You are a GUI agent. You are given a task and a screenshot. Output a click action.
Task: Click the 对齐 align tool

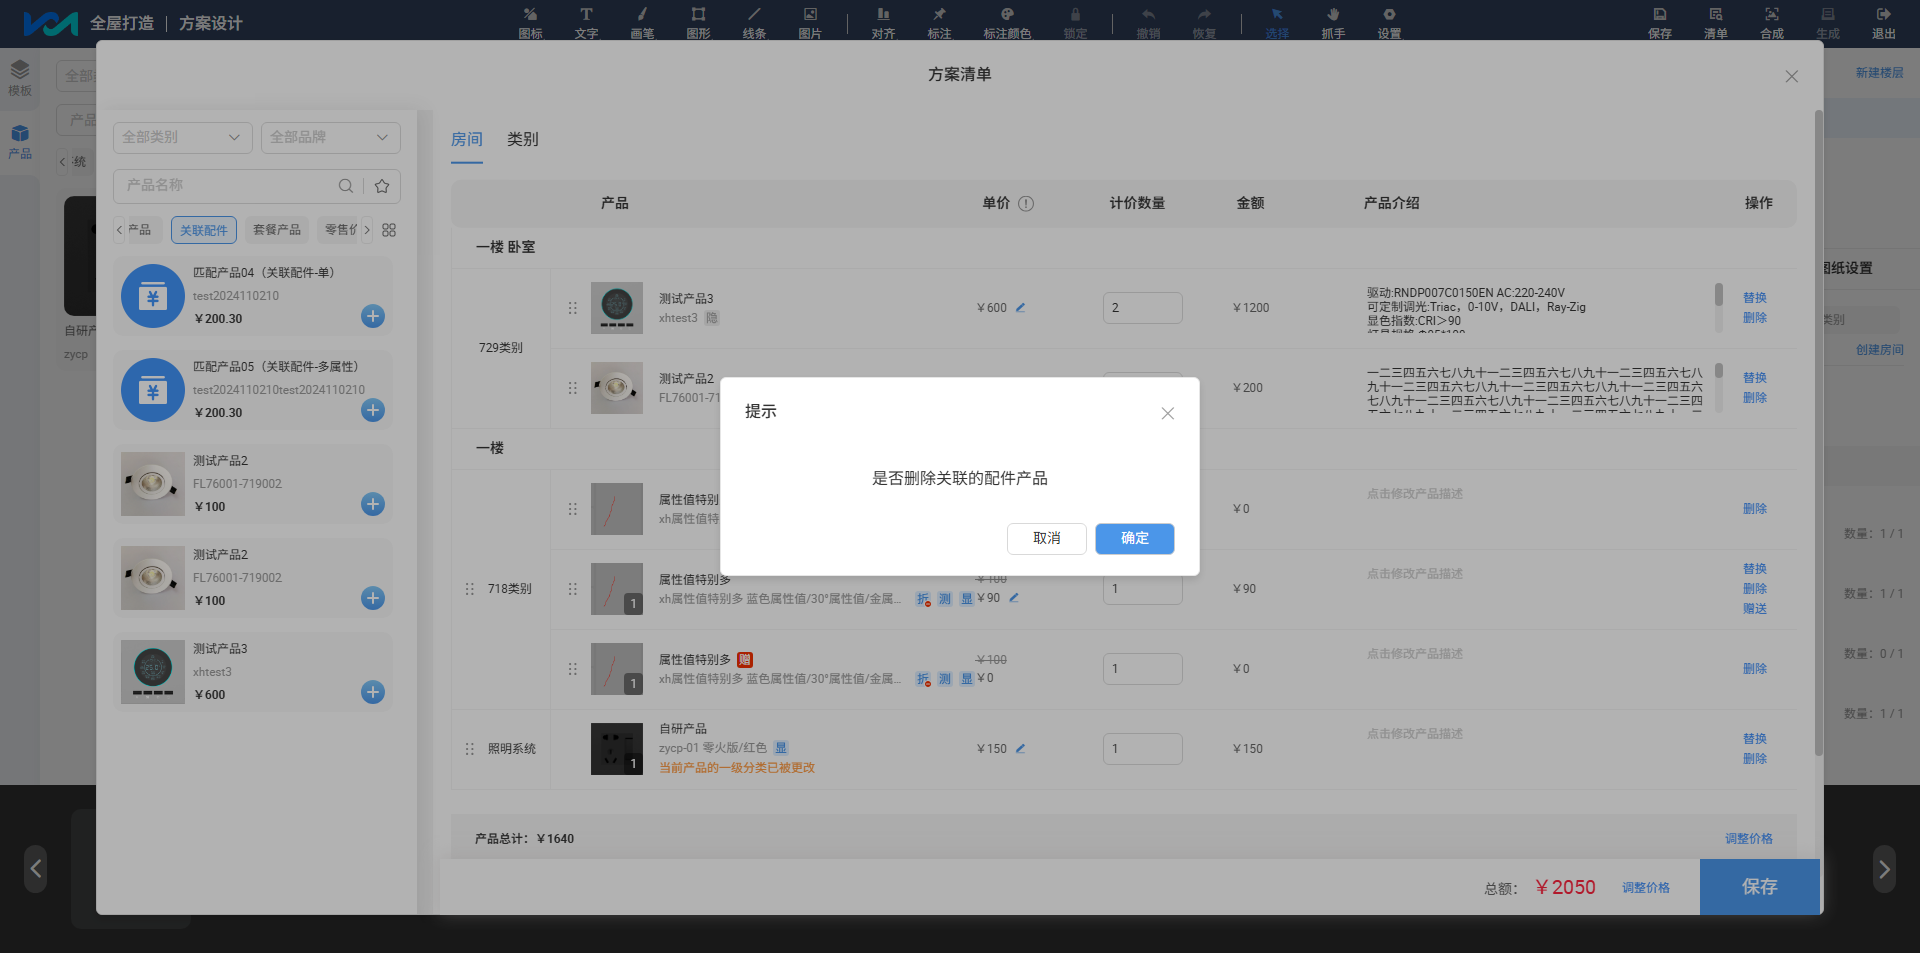883,22
